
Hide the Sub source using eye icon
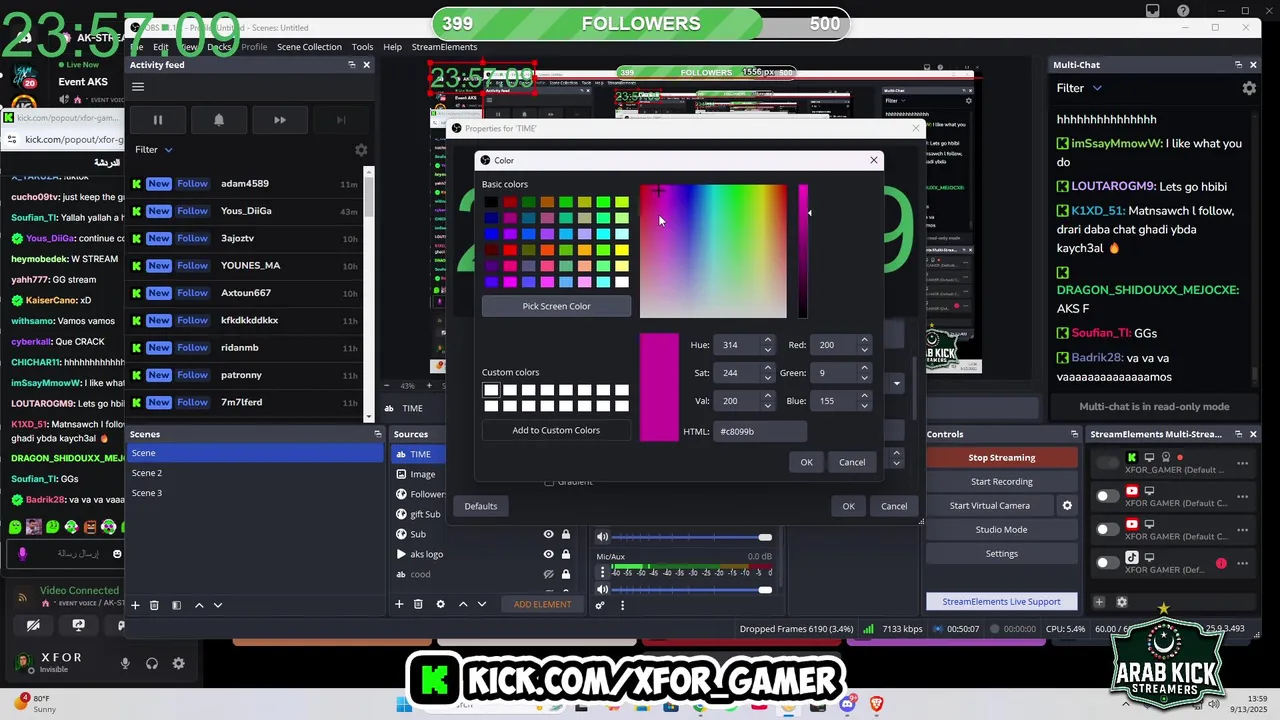point(548,534)
